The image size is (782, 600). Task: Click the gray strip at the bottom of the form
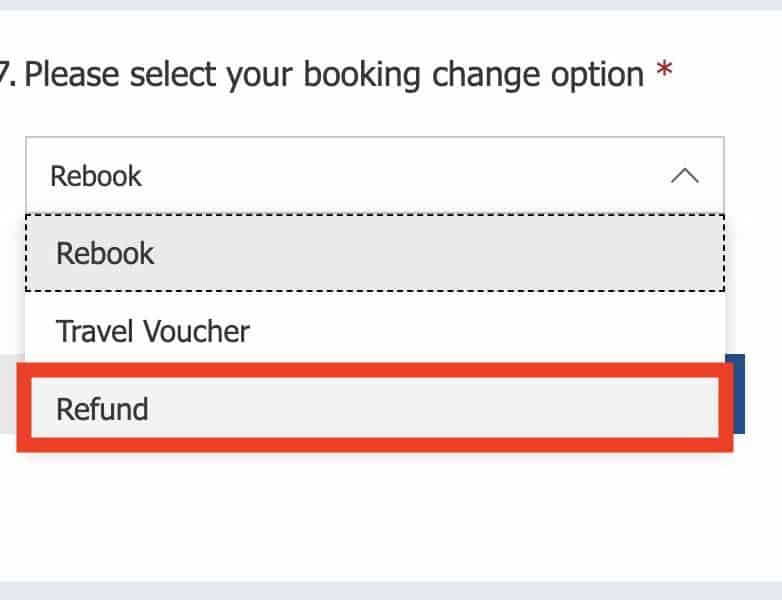pyautogui.click(x=391, y=591)
